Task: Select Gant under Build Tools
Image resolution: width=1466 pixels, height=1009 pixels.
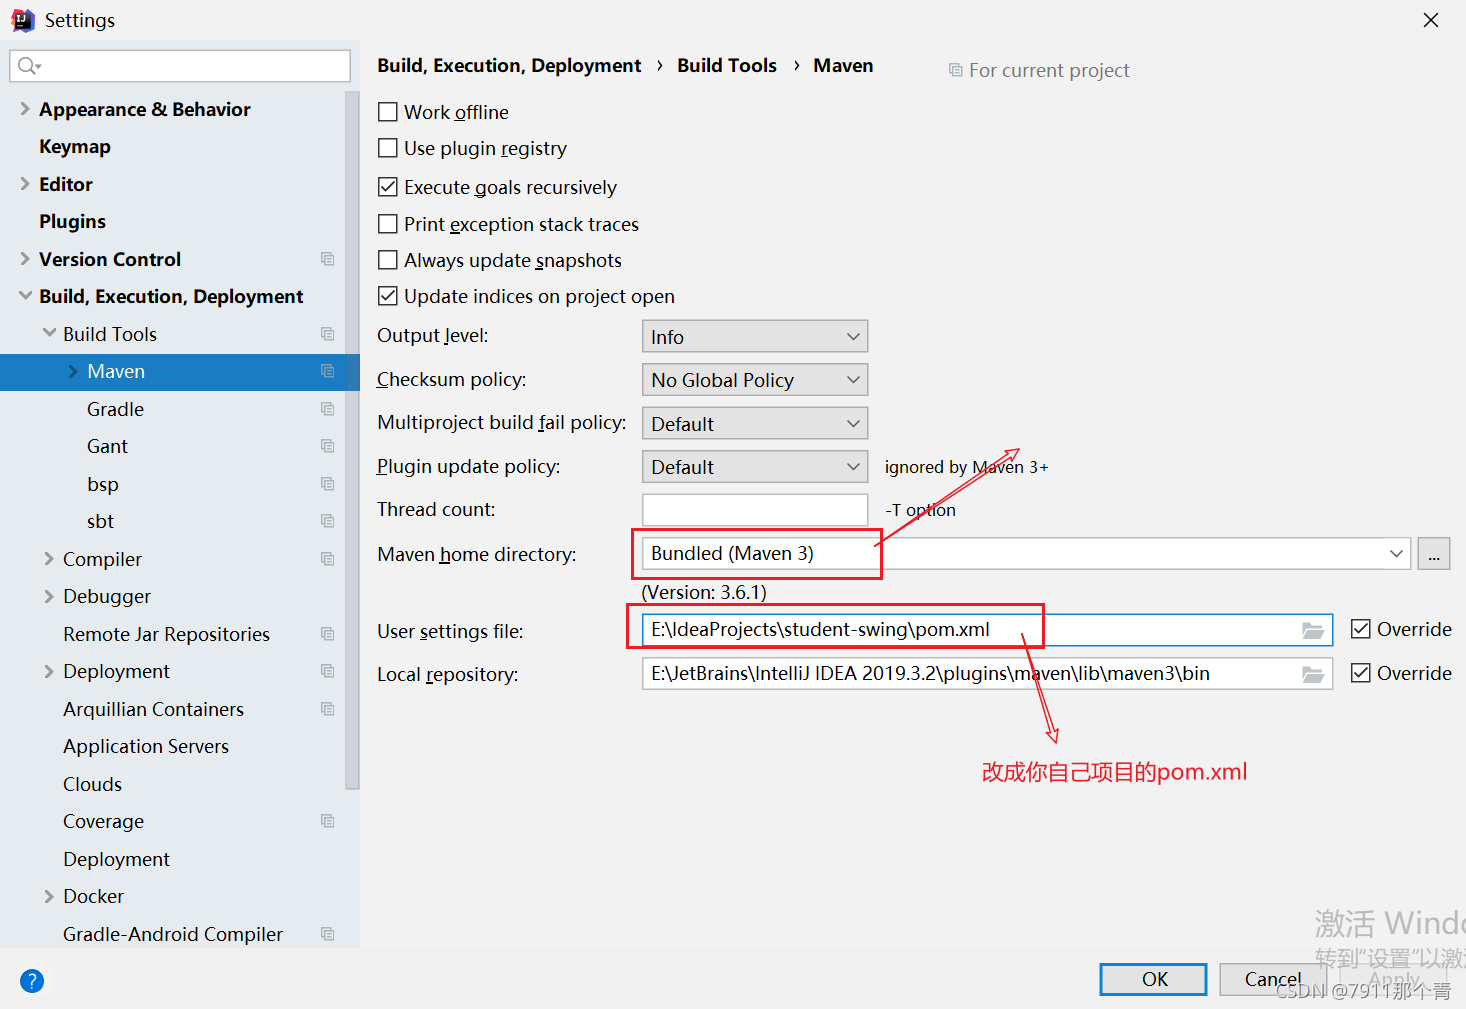Action: tap(107, 446)
